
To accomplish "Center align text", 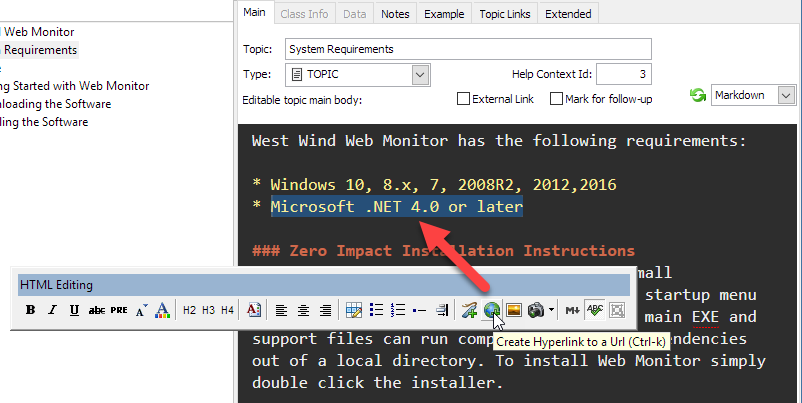I will point(303,310).
